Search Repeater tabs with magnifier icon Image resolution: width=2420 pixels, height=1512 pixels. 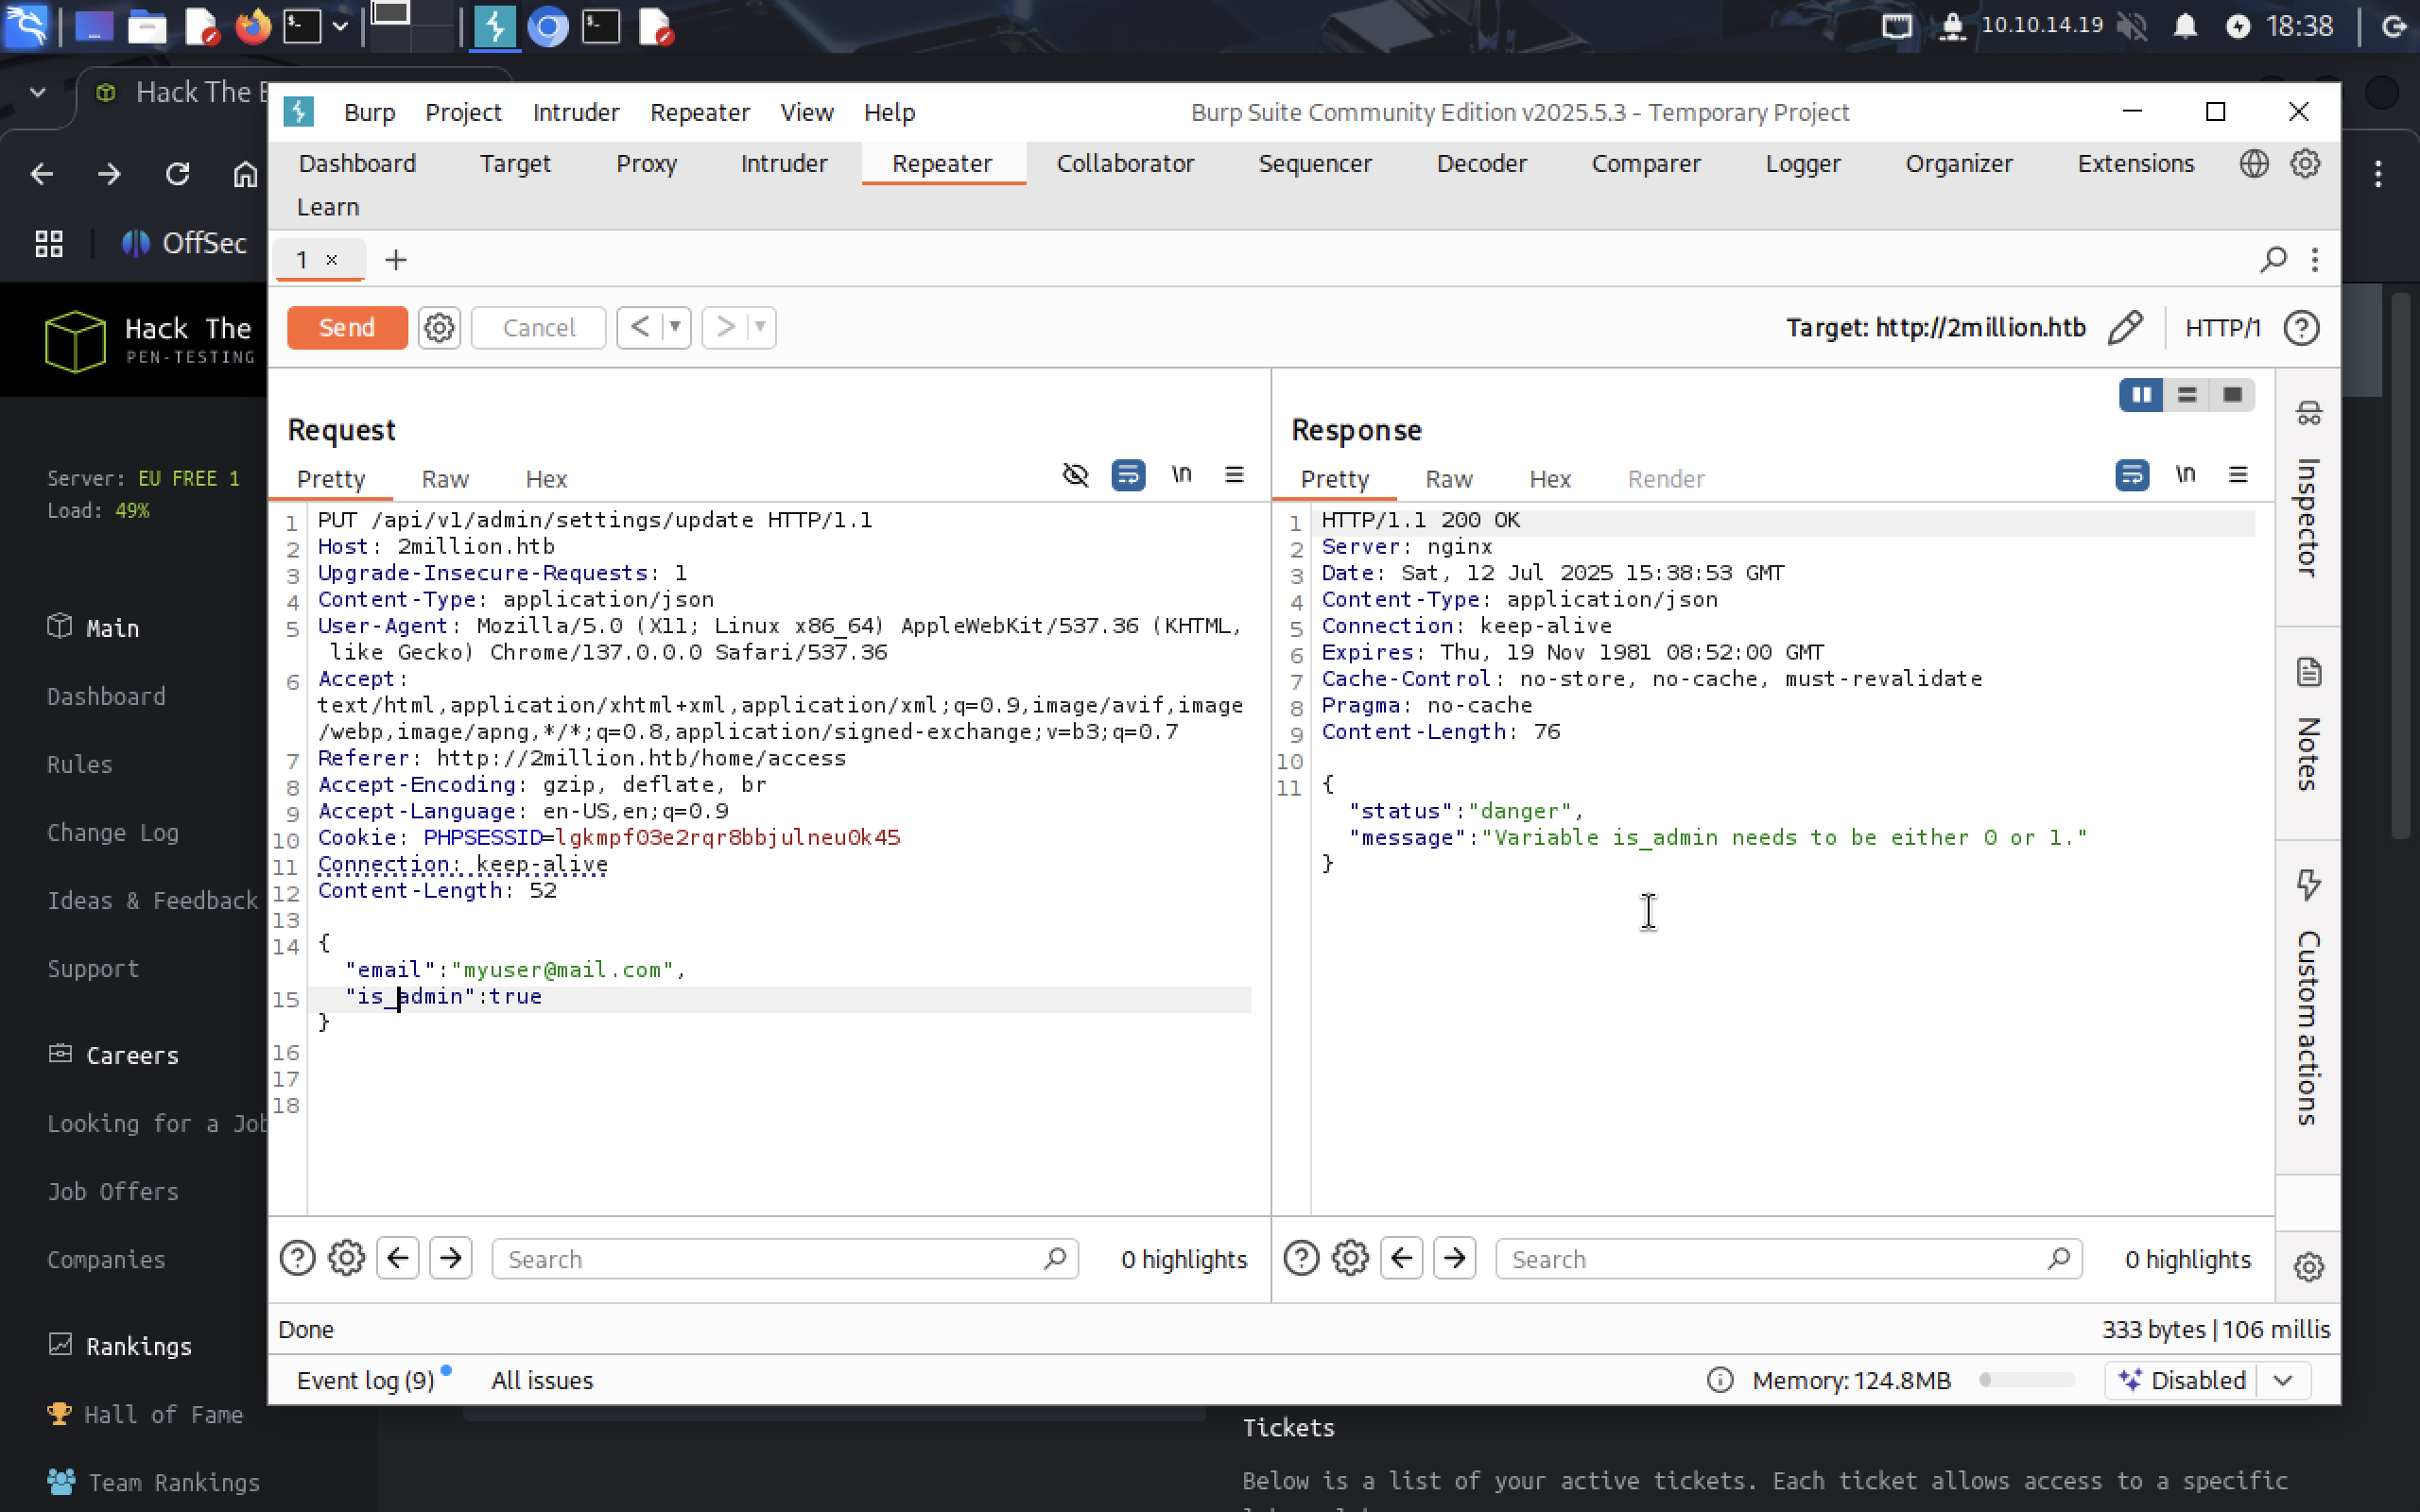[2273, 259]
